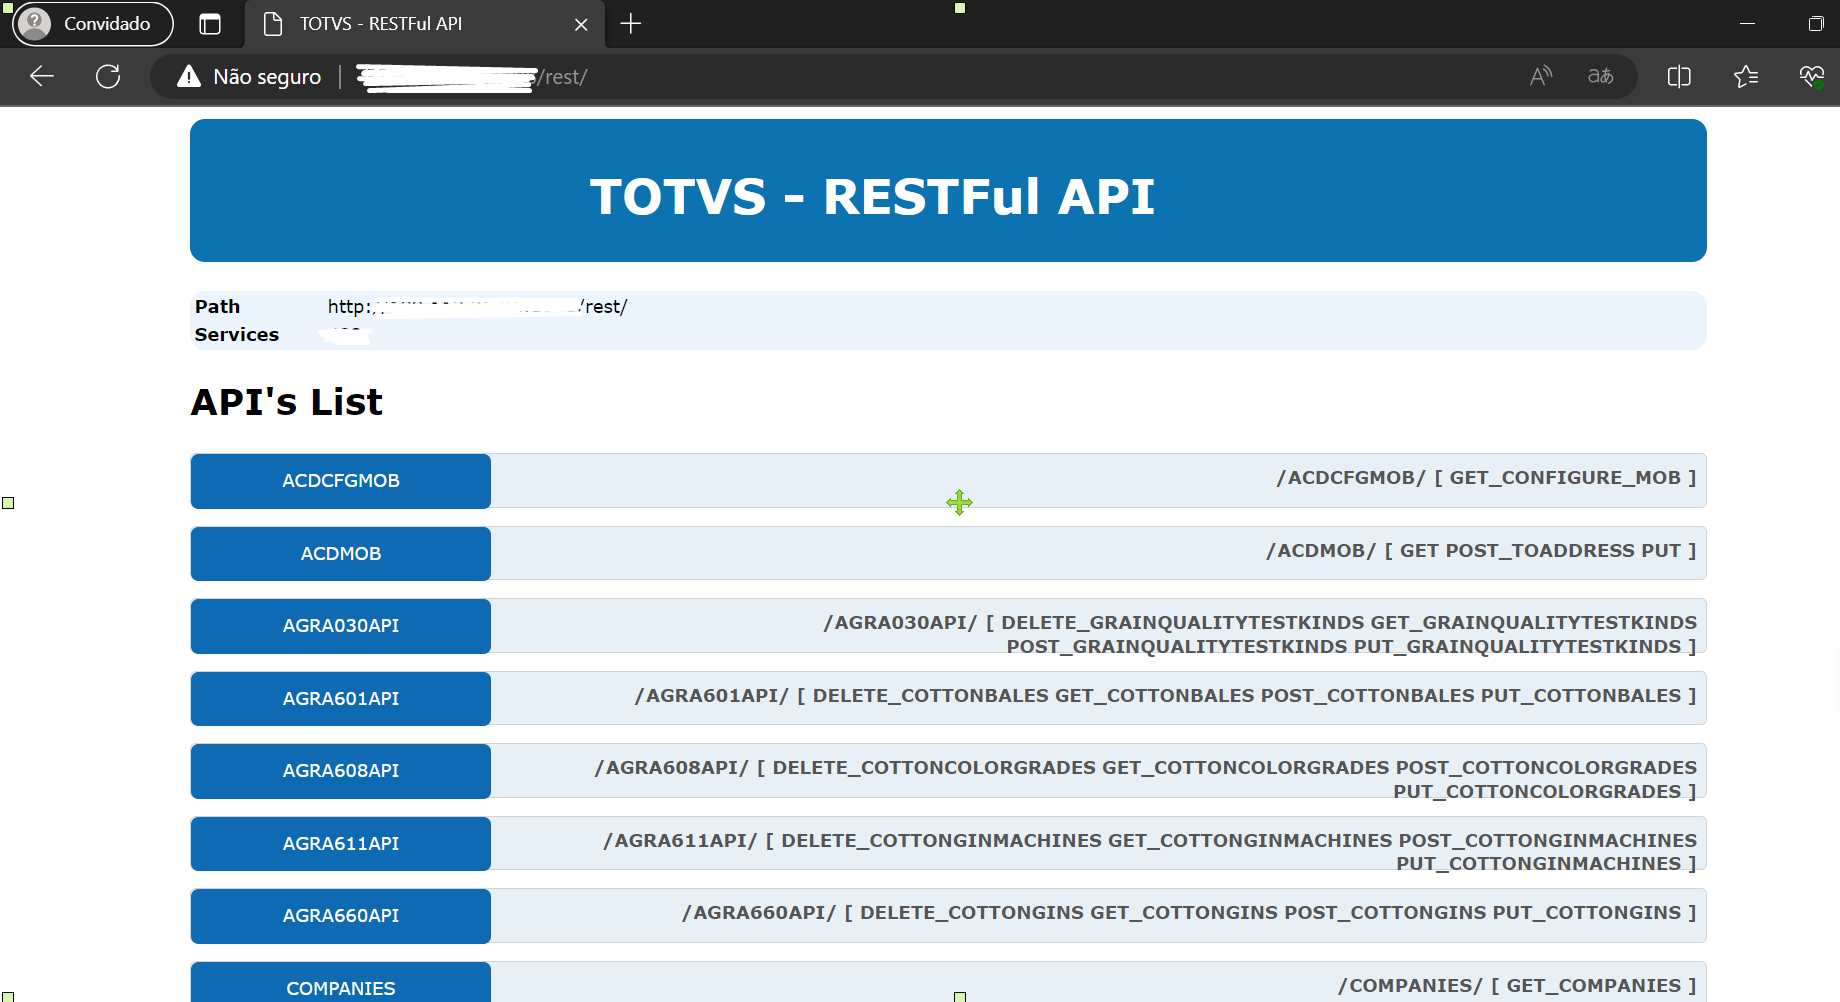Open the Convidado profile button

(x=94, y=23)
